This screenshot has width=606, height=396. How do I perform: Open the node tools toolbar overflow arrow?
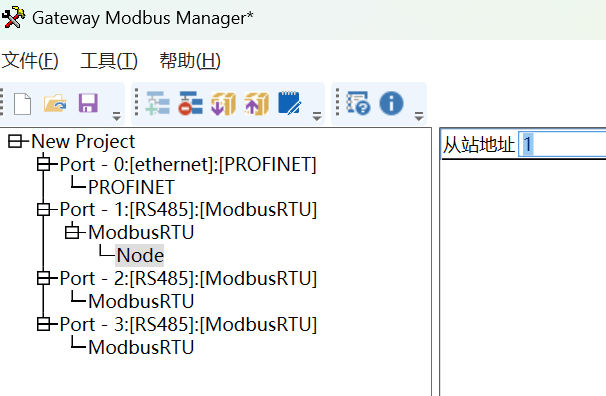coord(317,116)
